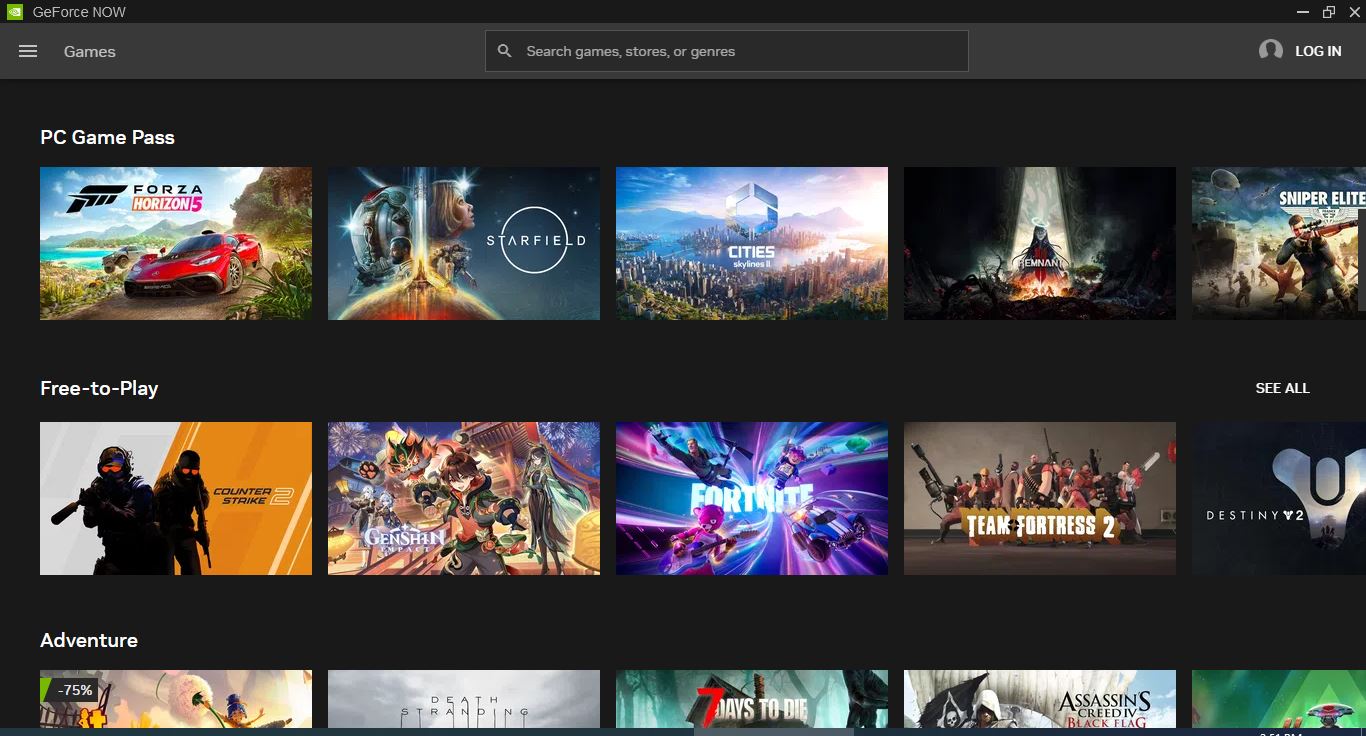Click the GeForce NOW window title text
This screenshot has height=736, width=1366.
[x=79, y=12]
